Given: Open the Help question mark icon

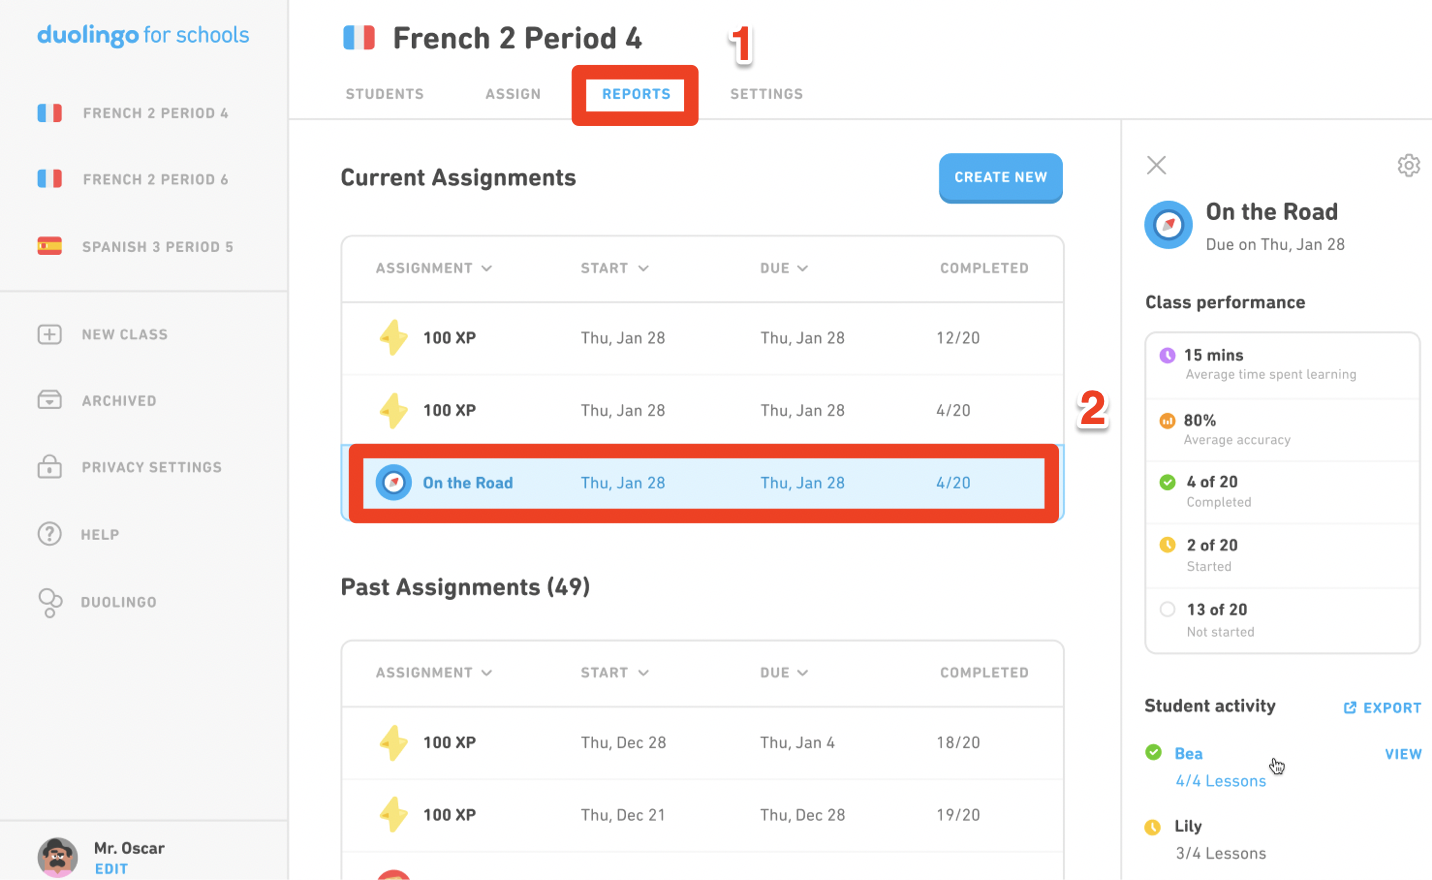Looking at the screenshot, I should tap(49, 534).
